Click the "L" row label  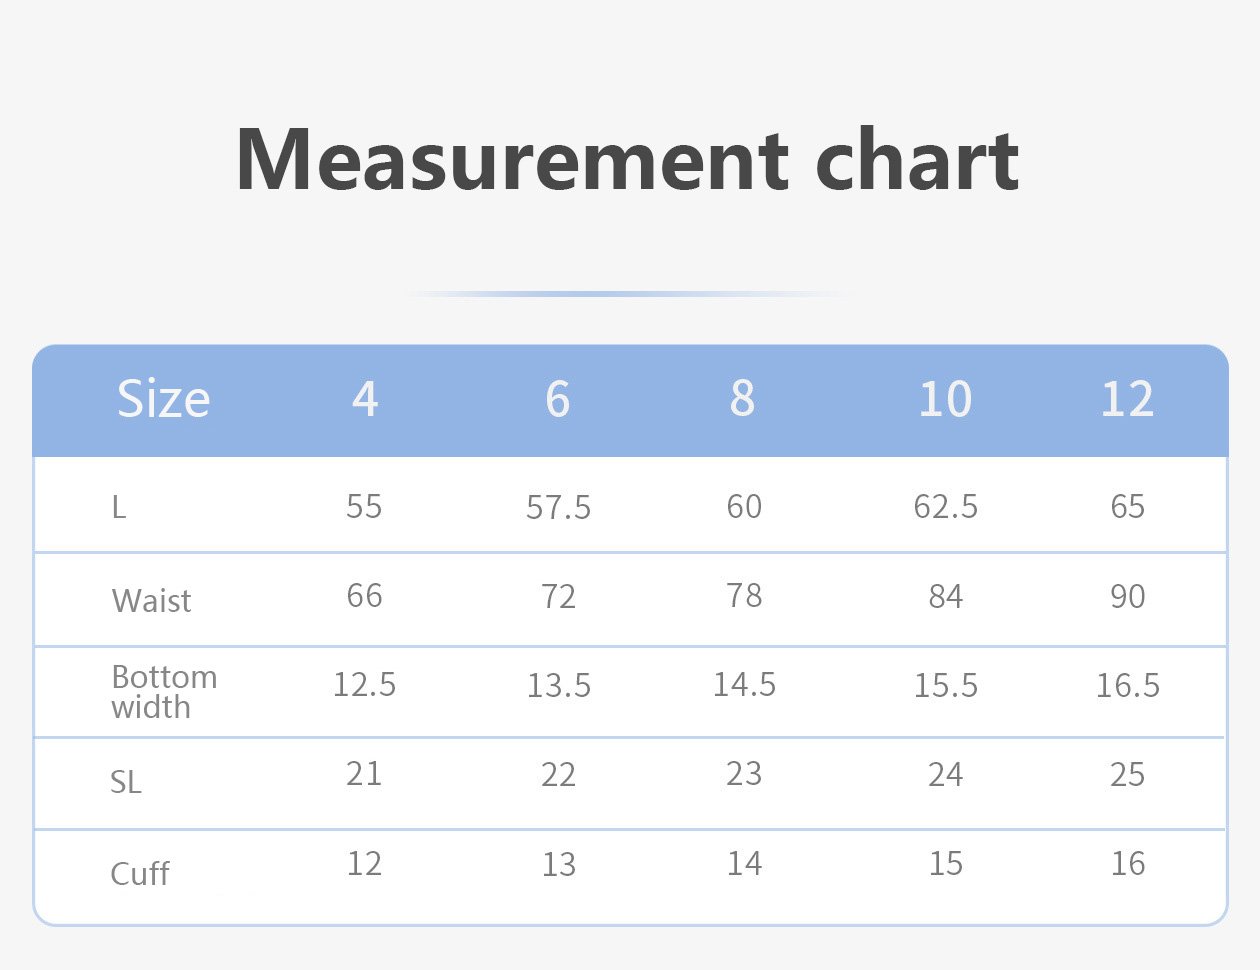119,508
